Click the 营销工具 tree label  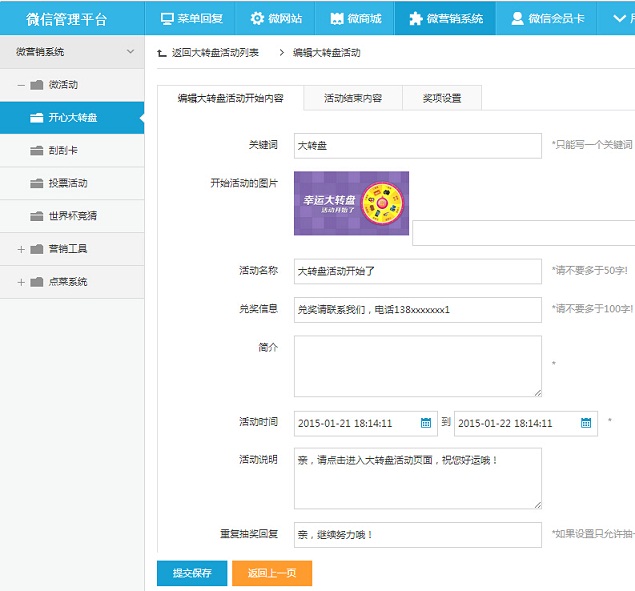pos(68,249)
